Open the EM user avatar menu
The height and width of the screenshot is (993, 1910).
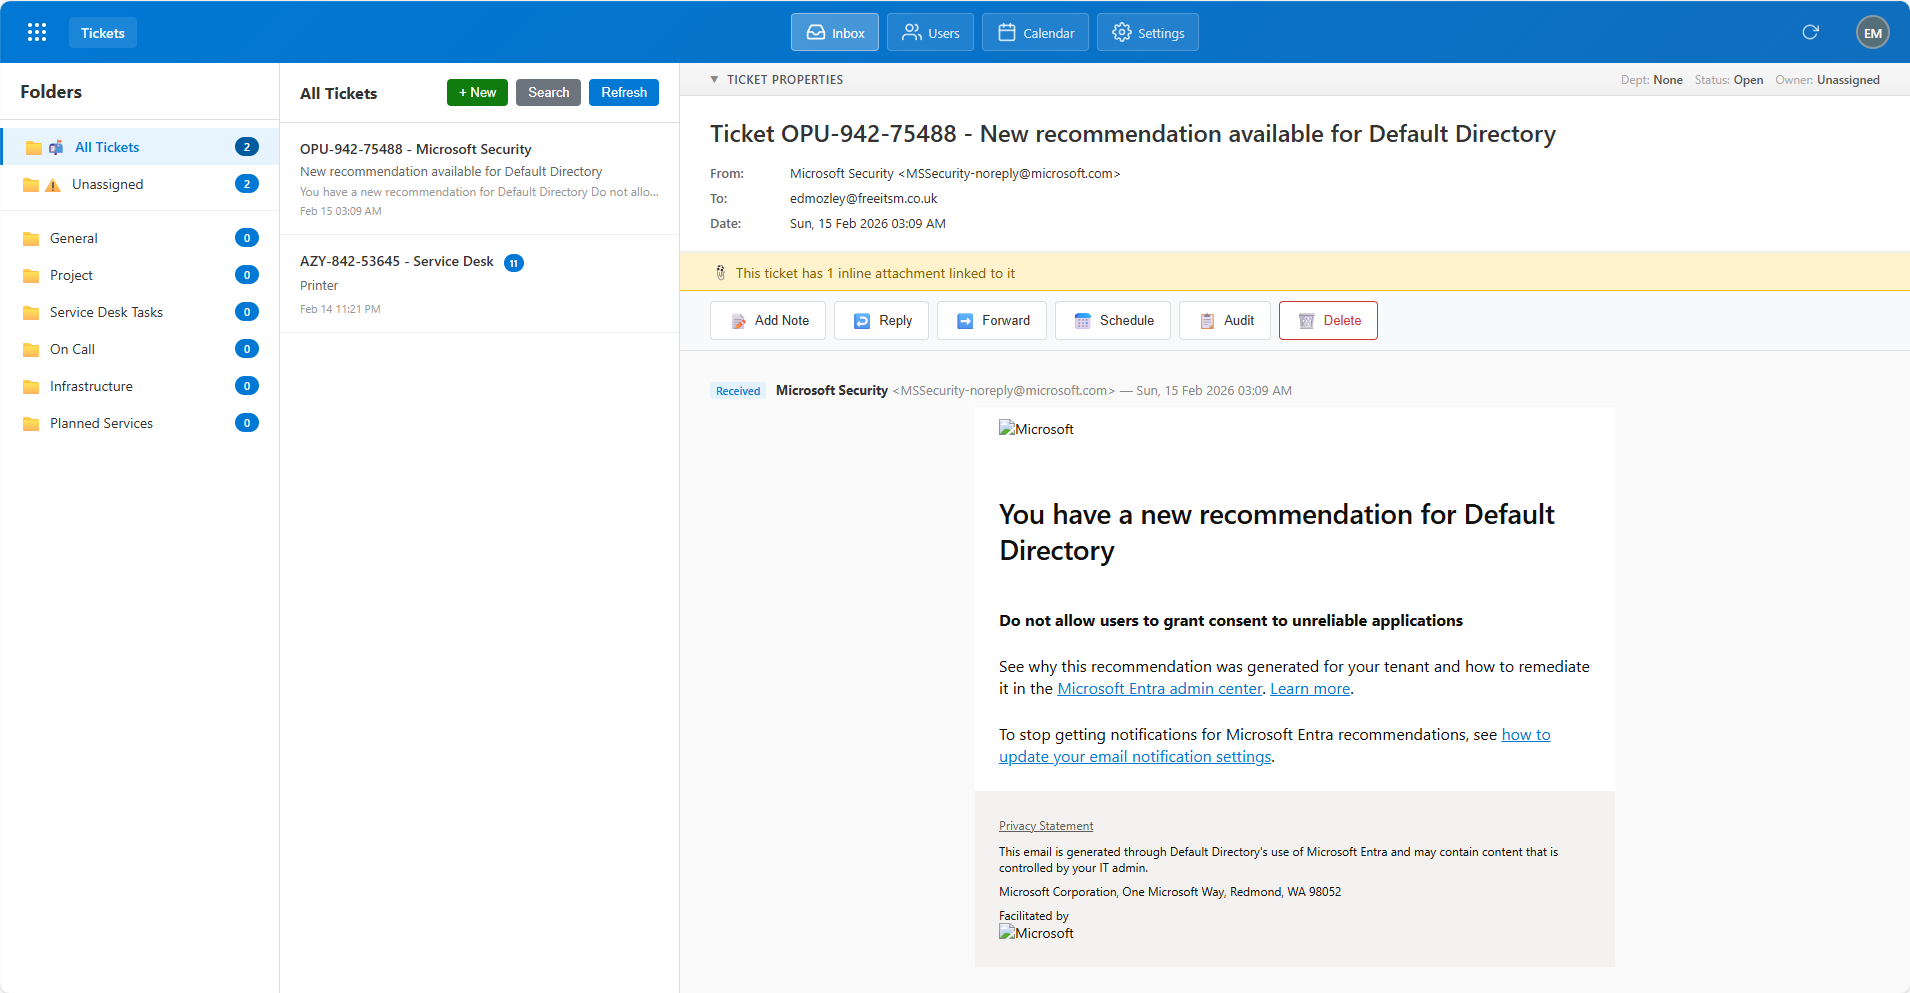click(x=1873, y=32)
